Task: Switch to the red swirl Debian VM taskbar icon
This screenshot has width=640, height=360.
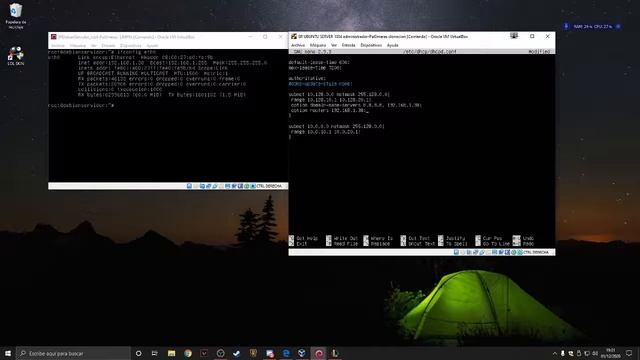Action: tap(319, 353)
